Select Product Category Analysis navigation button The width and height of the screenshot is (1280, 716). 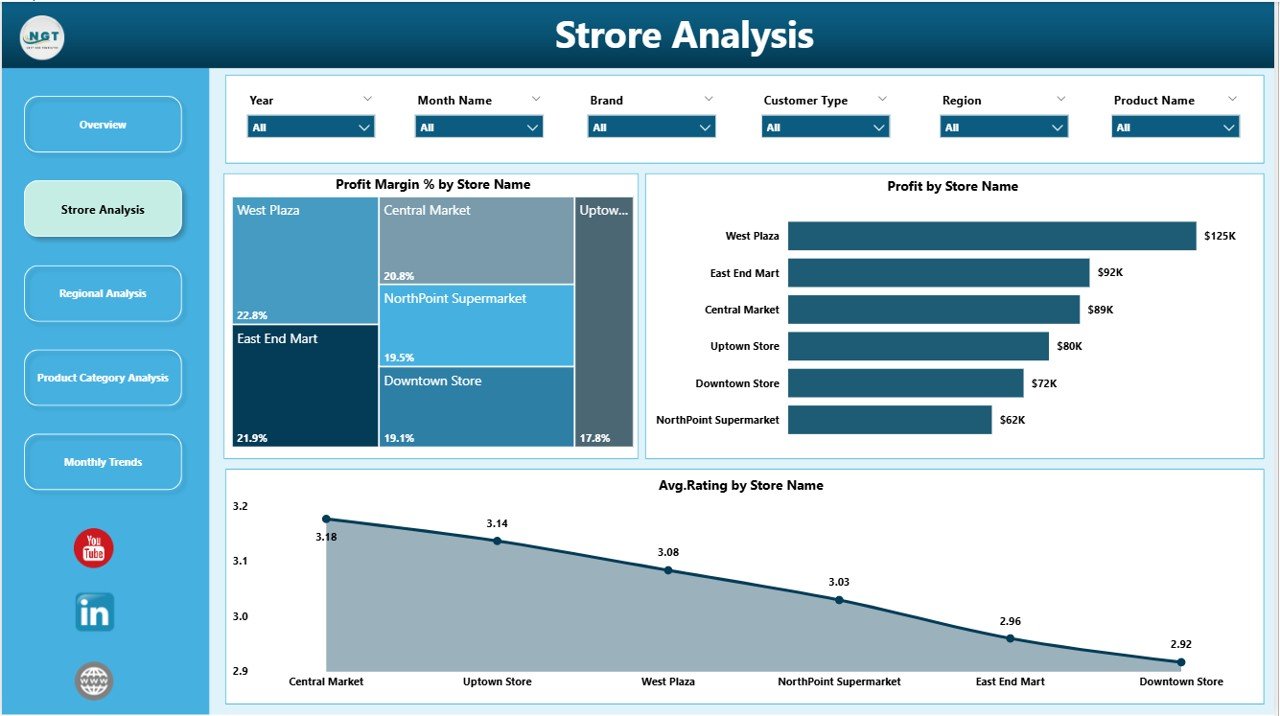tap(102, 377)
